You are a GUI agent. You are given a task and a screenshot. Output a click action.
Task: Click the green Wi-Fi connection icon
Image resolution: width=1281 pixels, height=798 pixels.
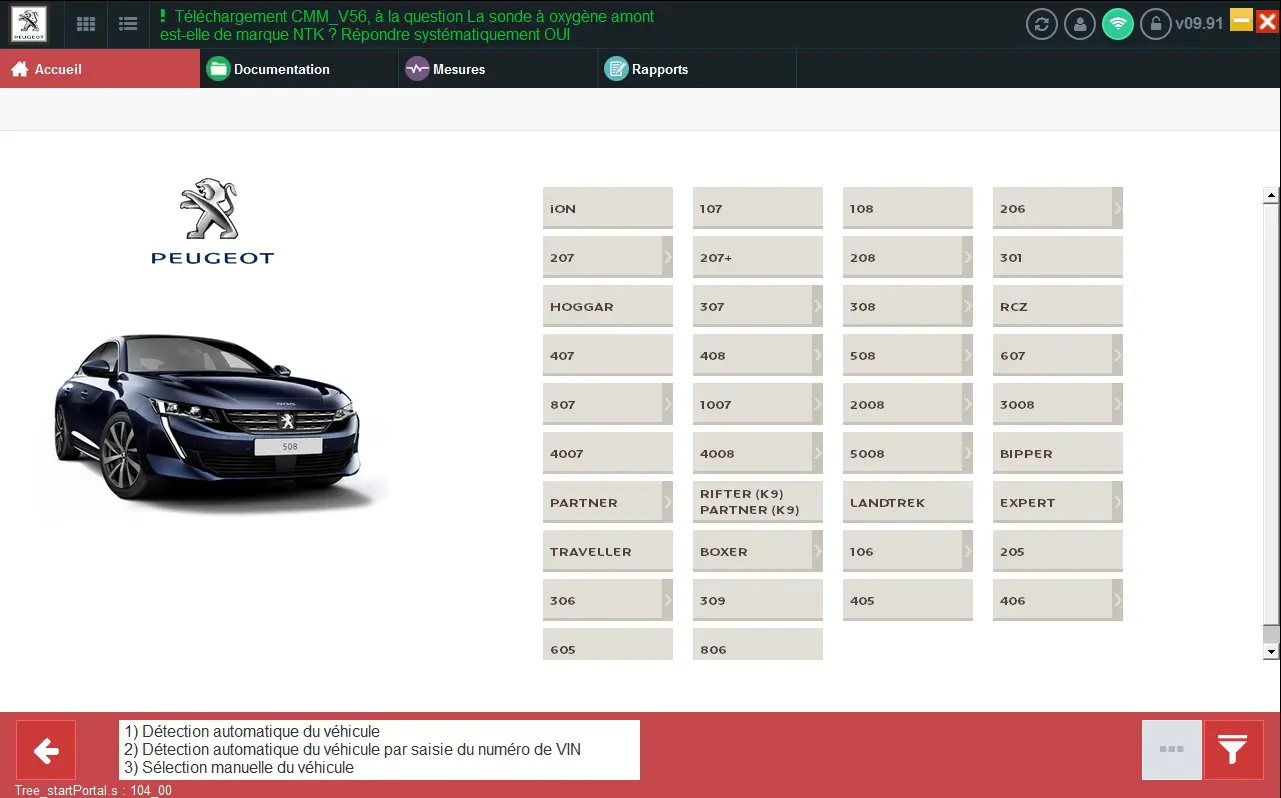[1117, 24]
